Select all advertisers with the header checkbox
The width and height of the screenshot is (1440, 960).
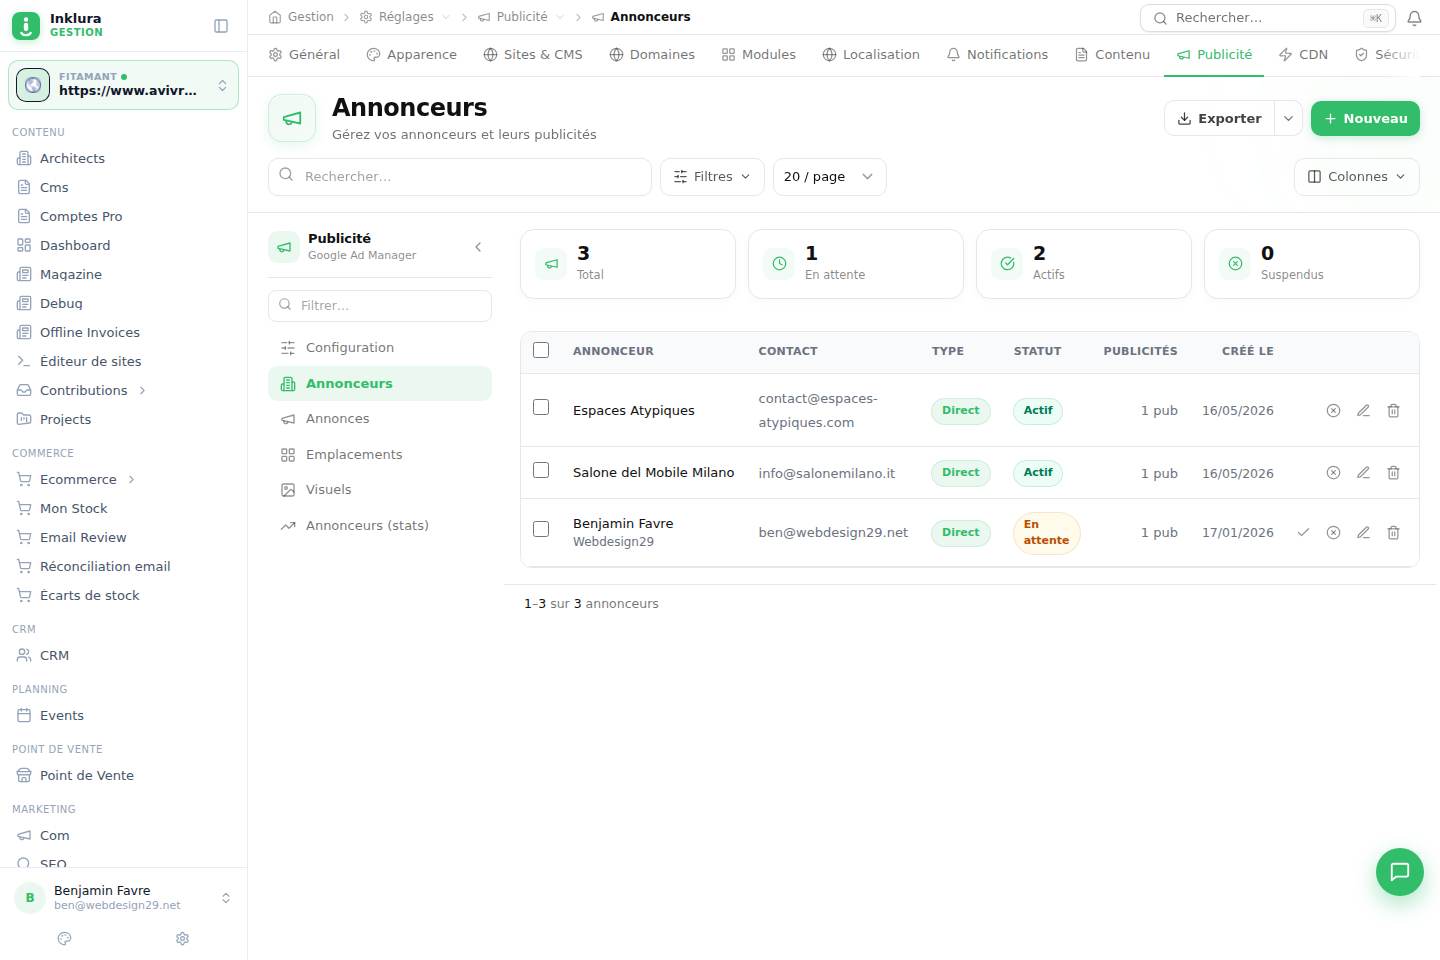pos(541,350)
